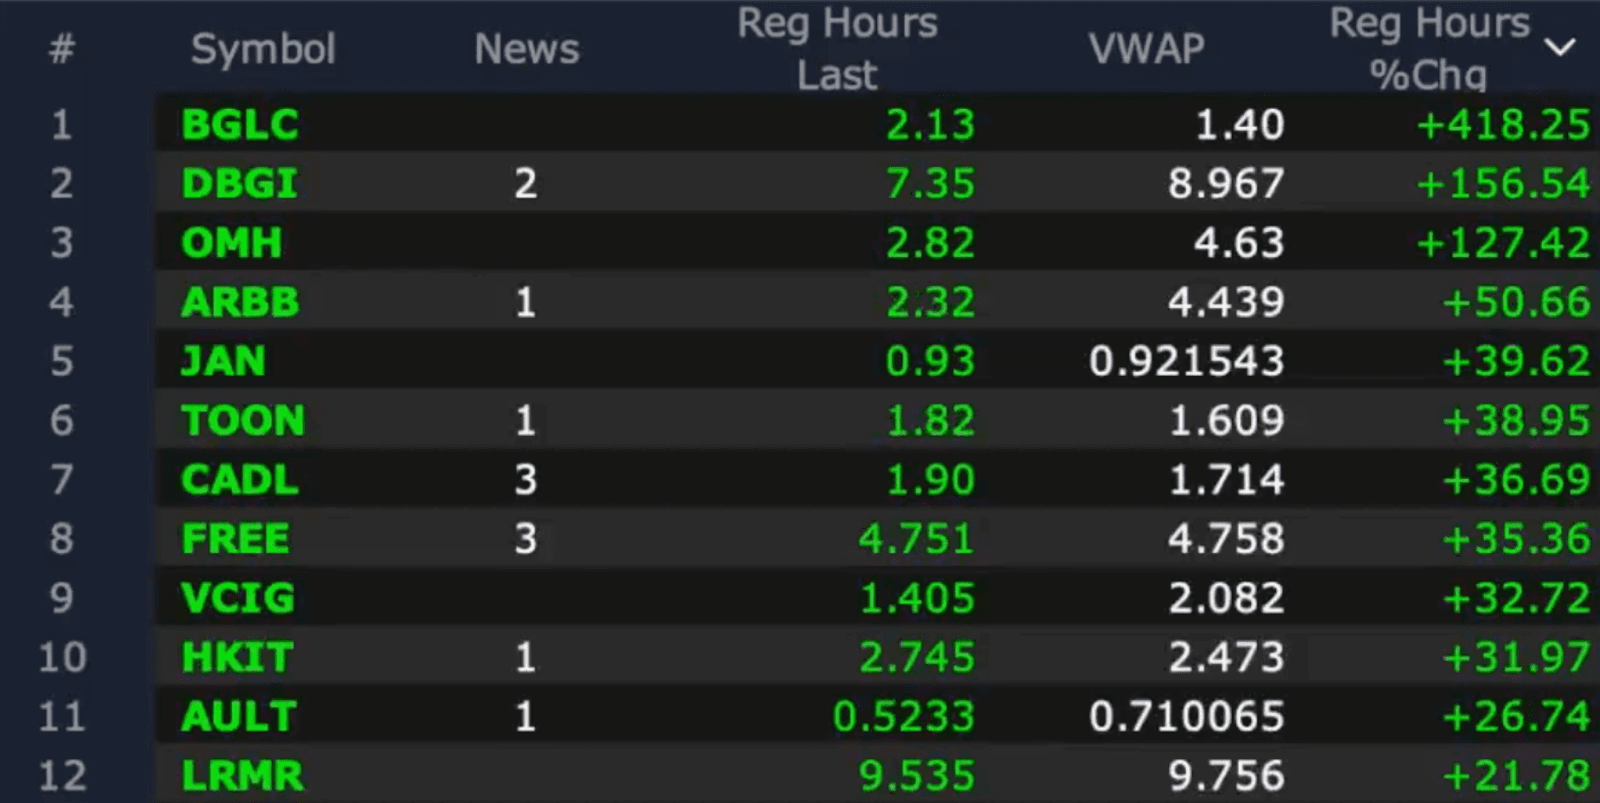The height and width of the screenshot is (803, 1600).
Task: Click LRMR VWAP value 9.756
Action: 1226,775
